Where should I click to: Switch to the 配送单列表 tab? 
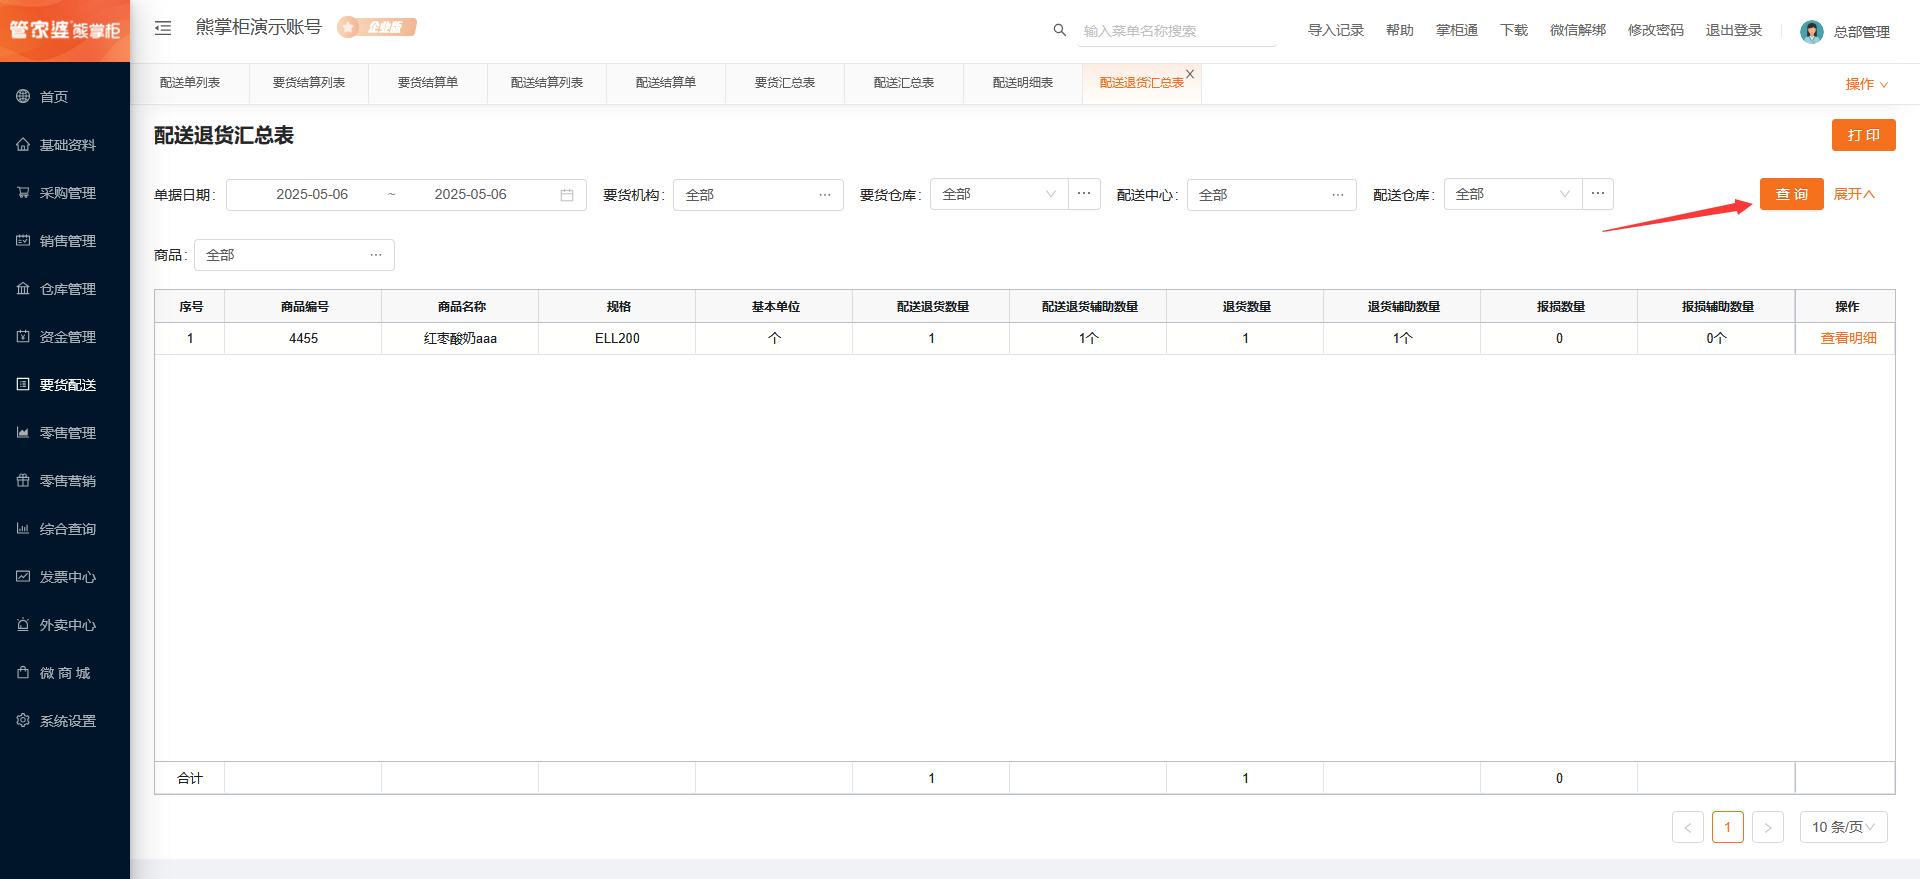coord(190,83)
